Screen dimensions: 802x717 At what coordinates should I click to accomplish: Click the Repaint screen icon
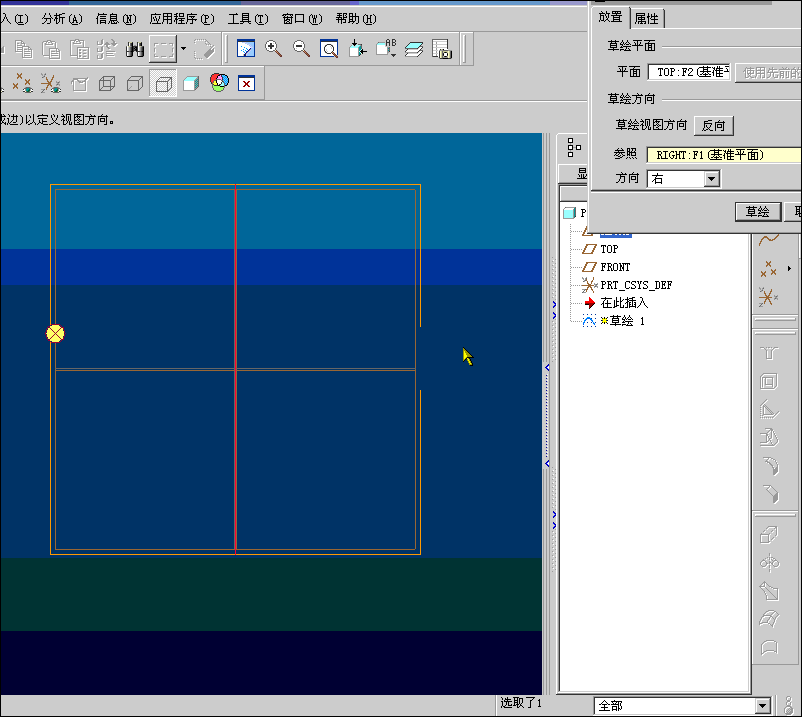pos(246,49)
